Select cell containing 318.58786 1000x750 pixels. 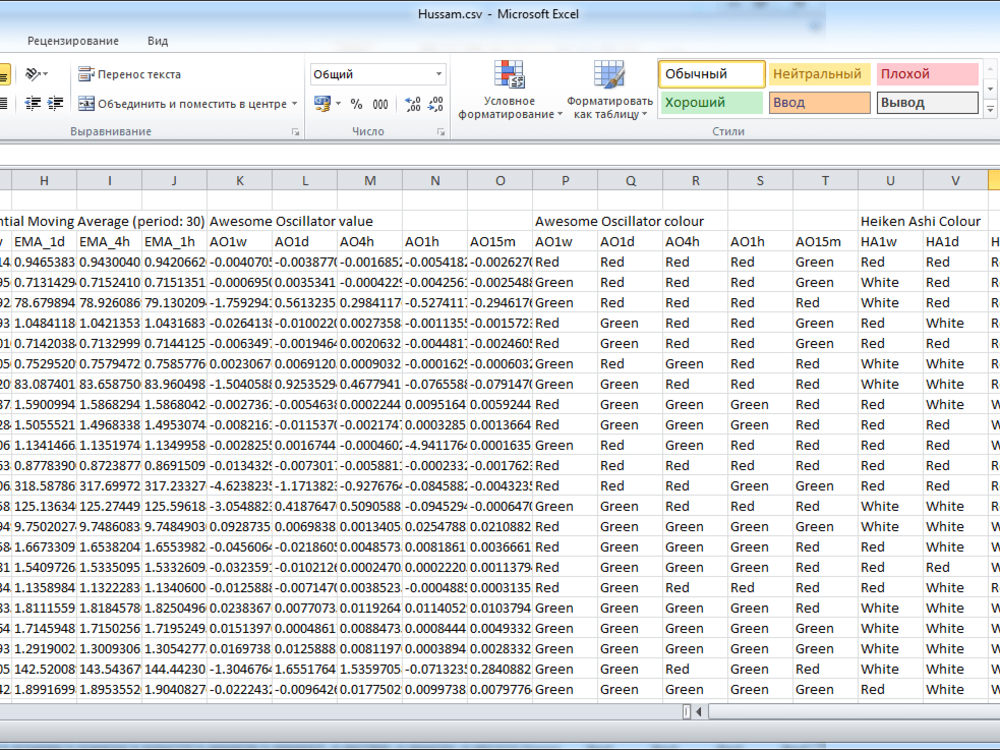(x=44, y=486)
